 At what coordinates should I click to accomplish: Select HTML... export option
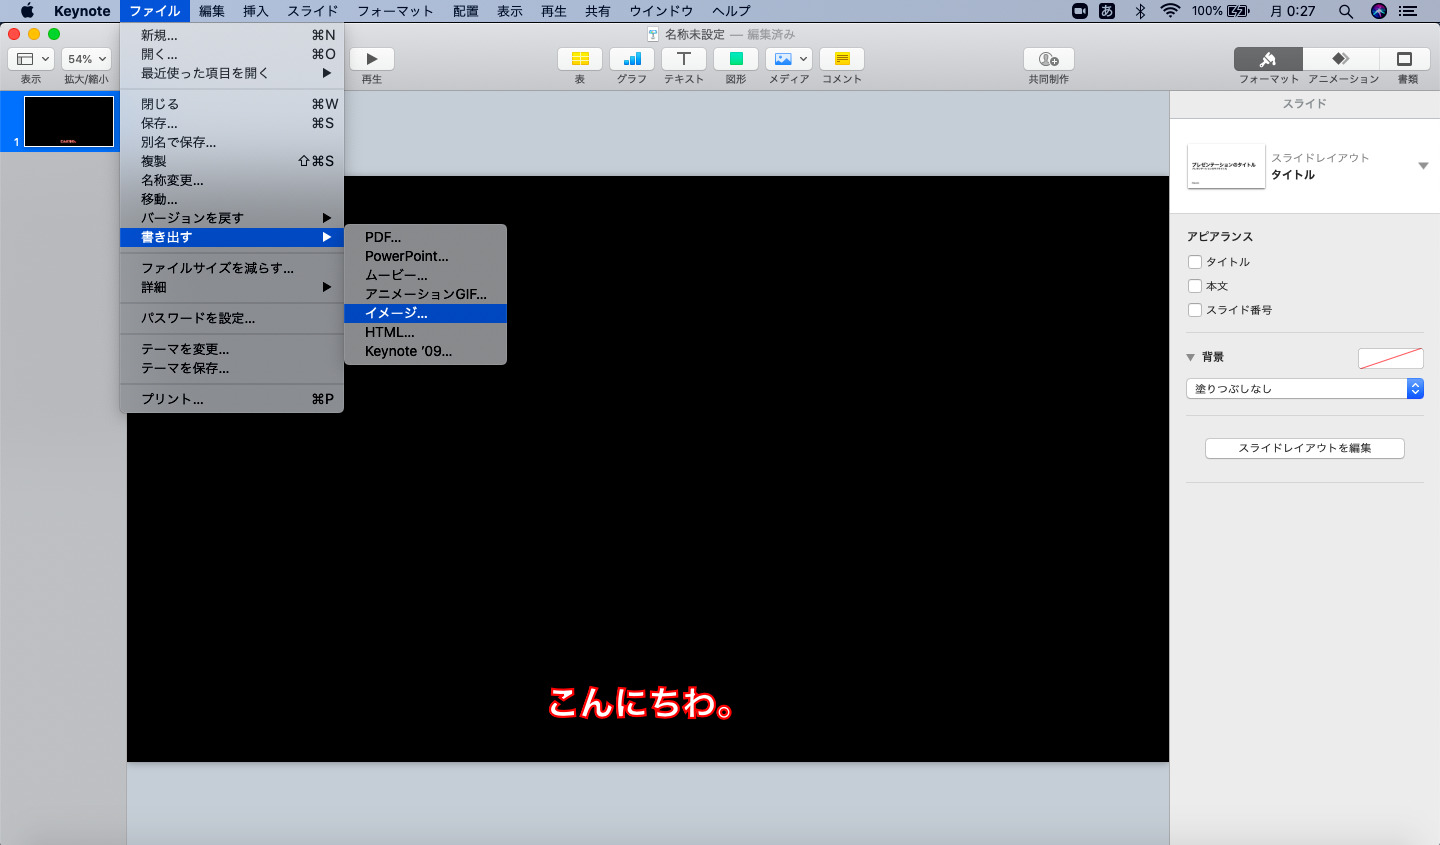click(426, 332)
